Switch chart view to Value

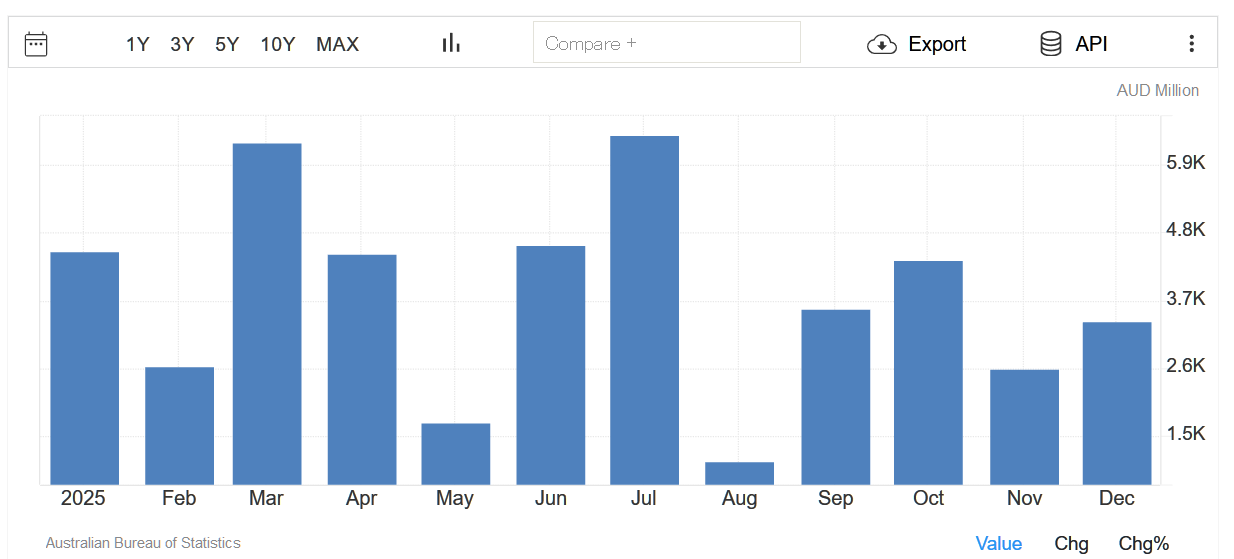(998, 543)
